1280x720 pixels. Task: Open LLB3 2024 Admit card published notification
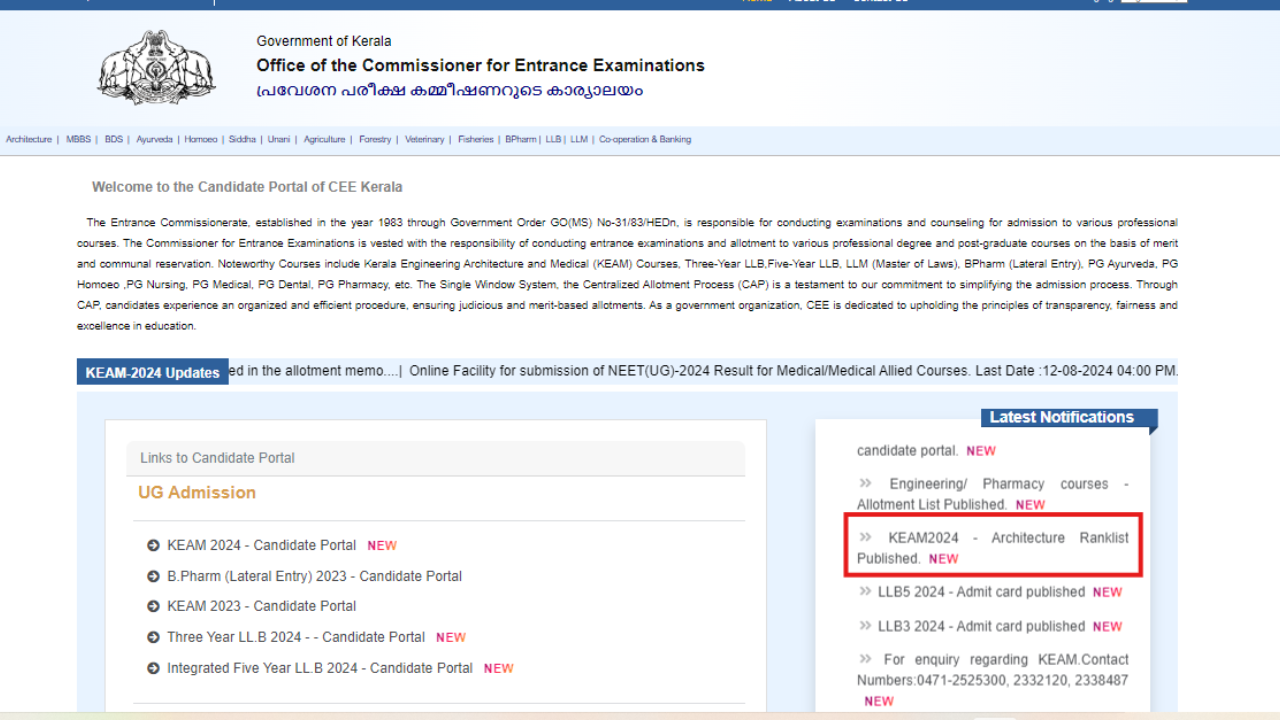click(x=981, y=626)
